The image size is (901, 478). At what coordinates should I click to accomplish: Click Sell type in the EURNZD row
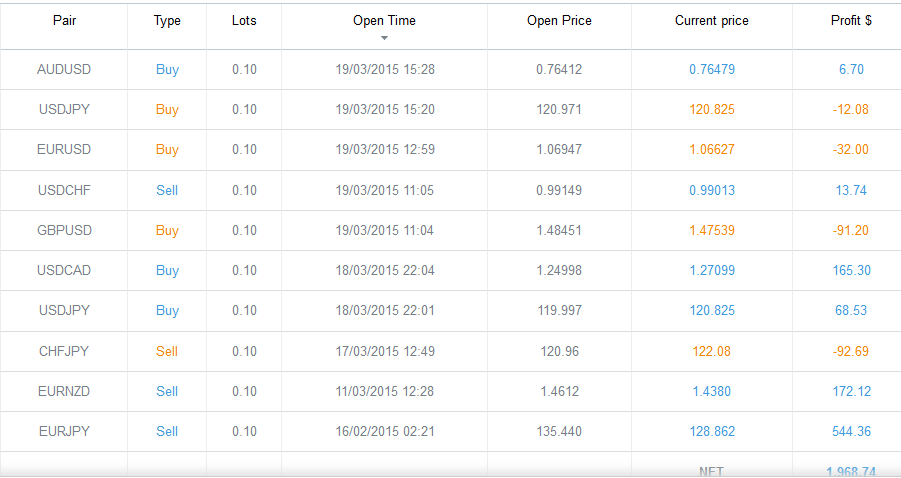click(x=167, y=391)
